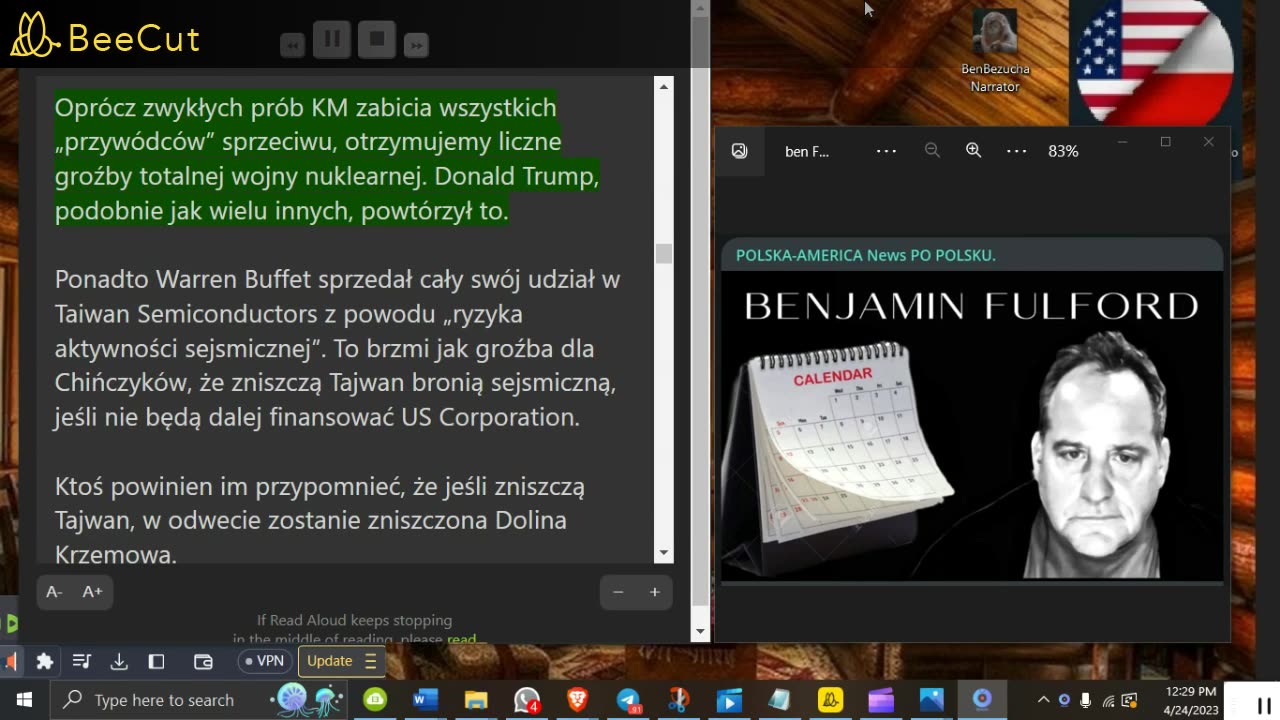
Task: Open the Photos app from the taskbar
Action: click(932, 700)
